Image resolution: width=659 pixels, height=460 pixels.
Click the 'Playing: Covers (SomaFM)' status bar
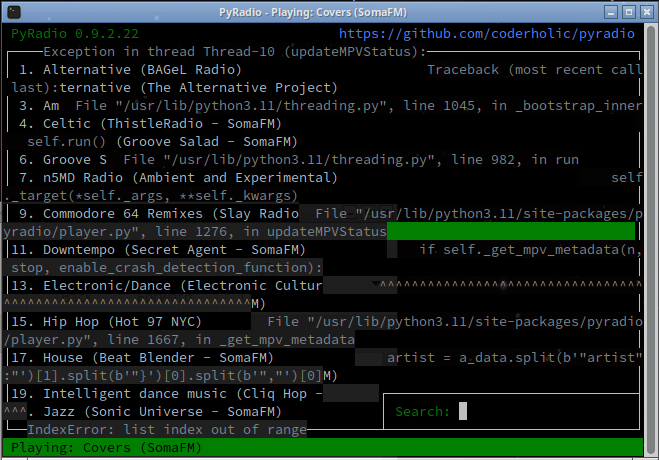point(323,447)
